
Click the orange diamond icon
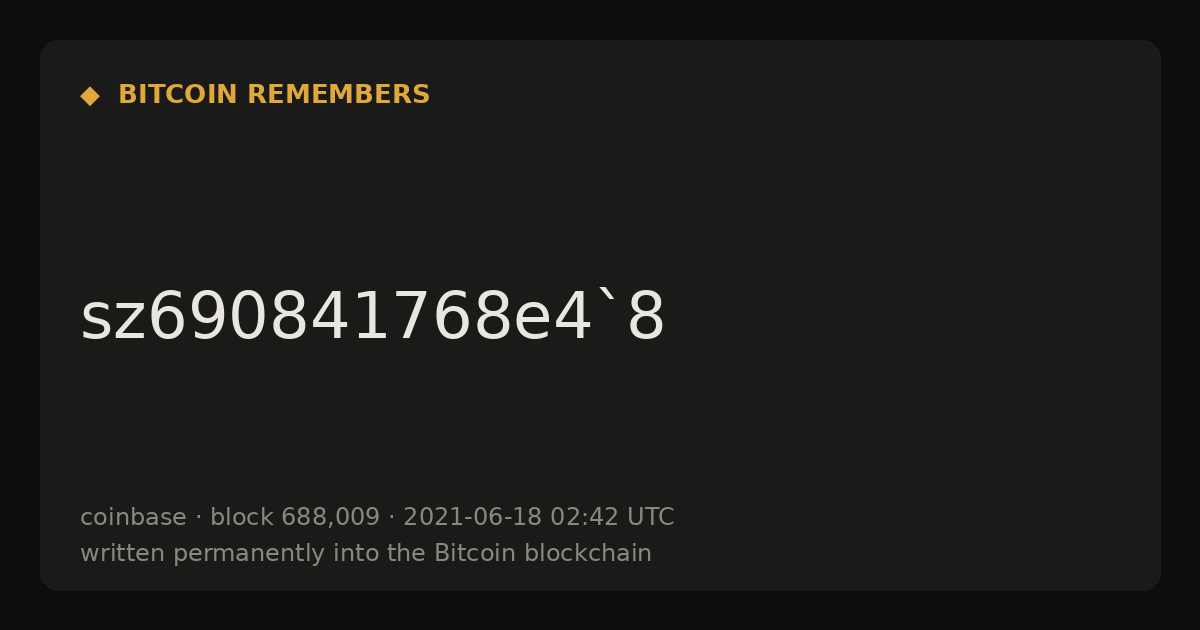click(x=90, y=95)
